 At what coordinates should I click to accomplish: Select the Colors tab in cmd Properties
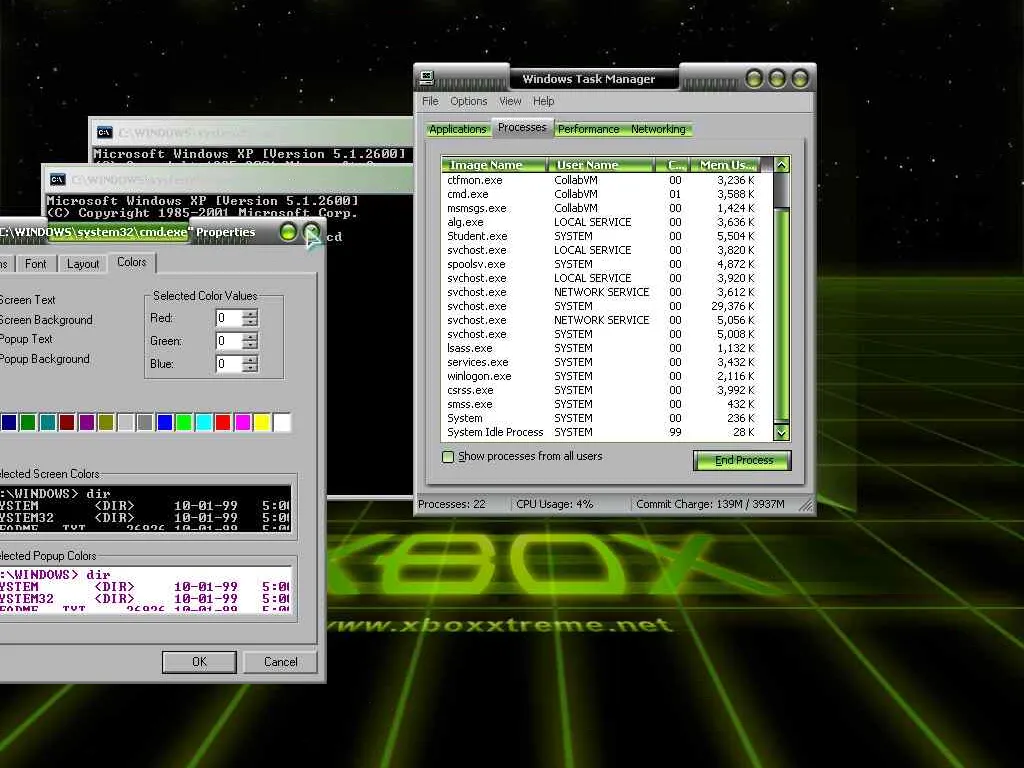[132, 262]
